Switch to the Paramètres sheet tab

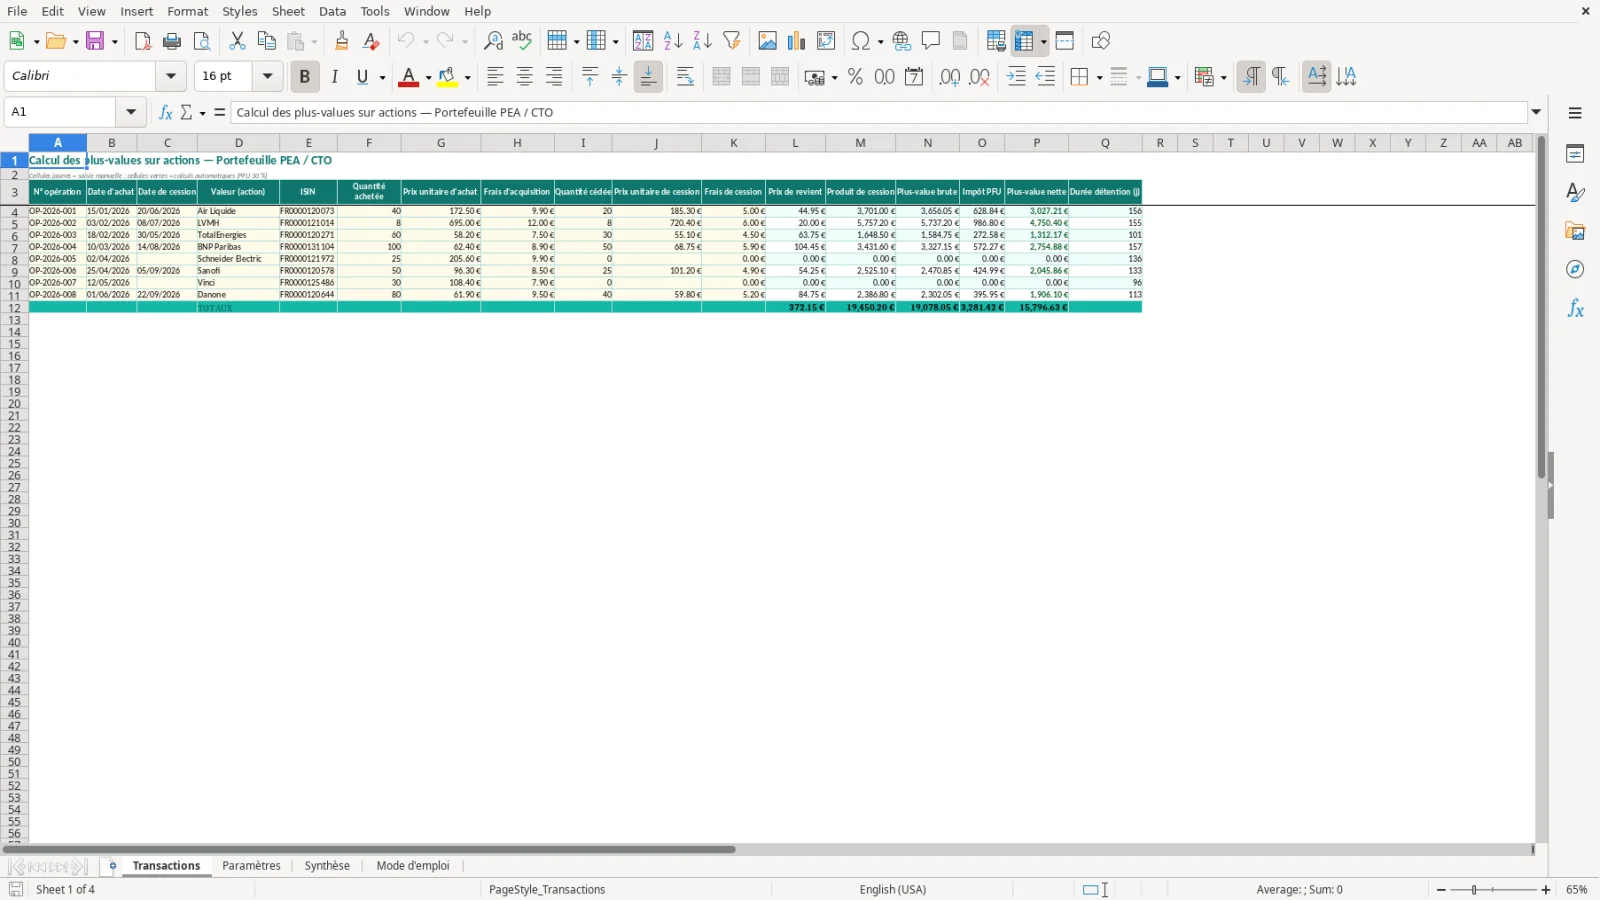pyautogui.click(x=251, y=866)
